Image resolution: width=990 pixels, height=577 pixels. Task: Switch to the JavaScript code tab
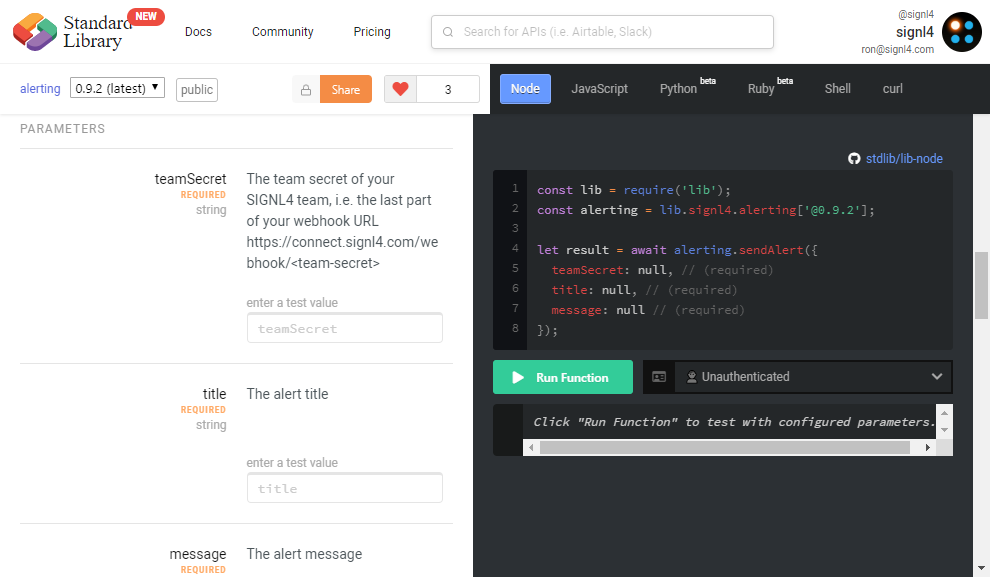(599, 89)
